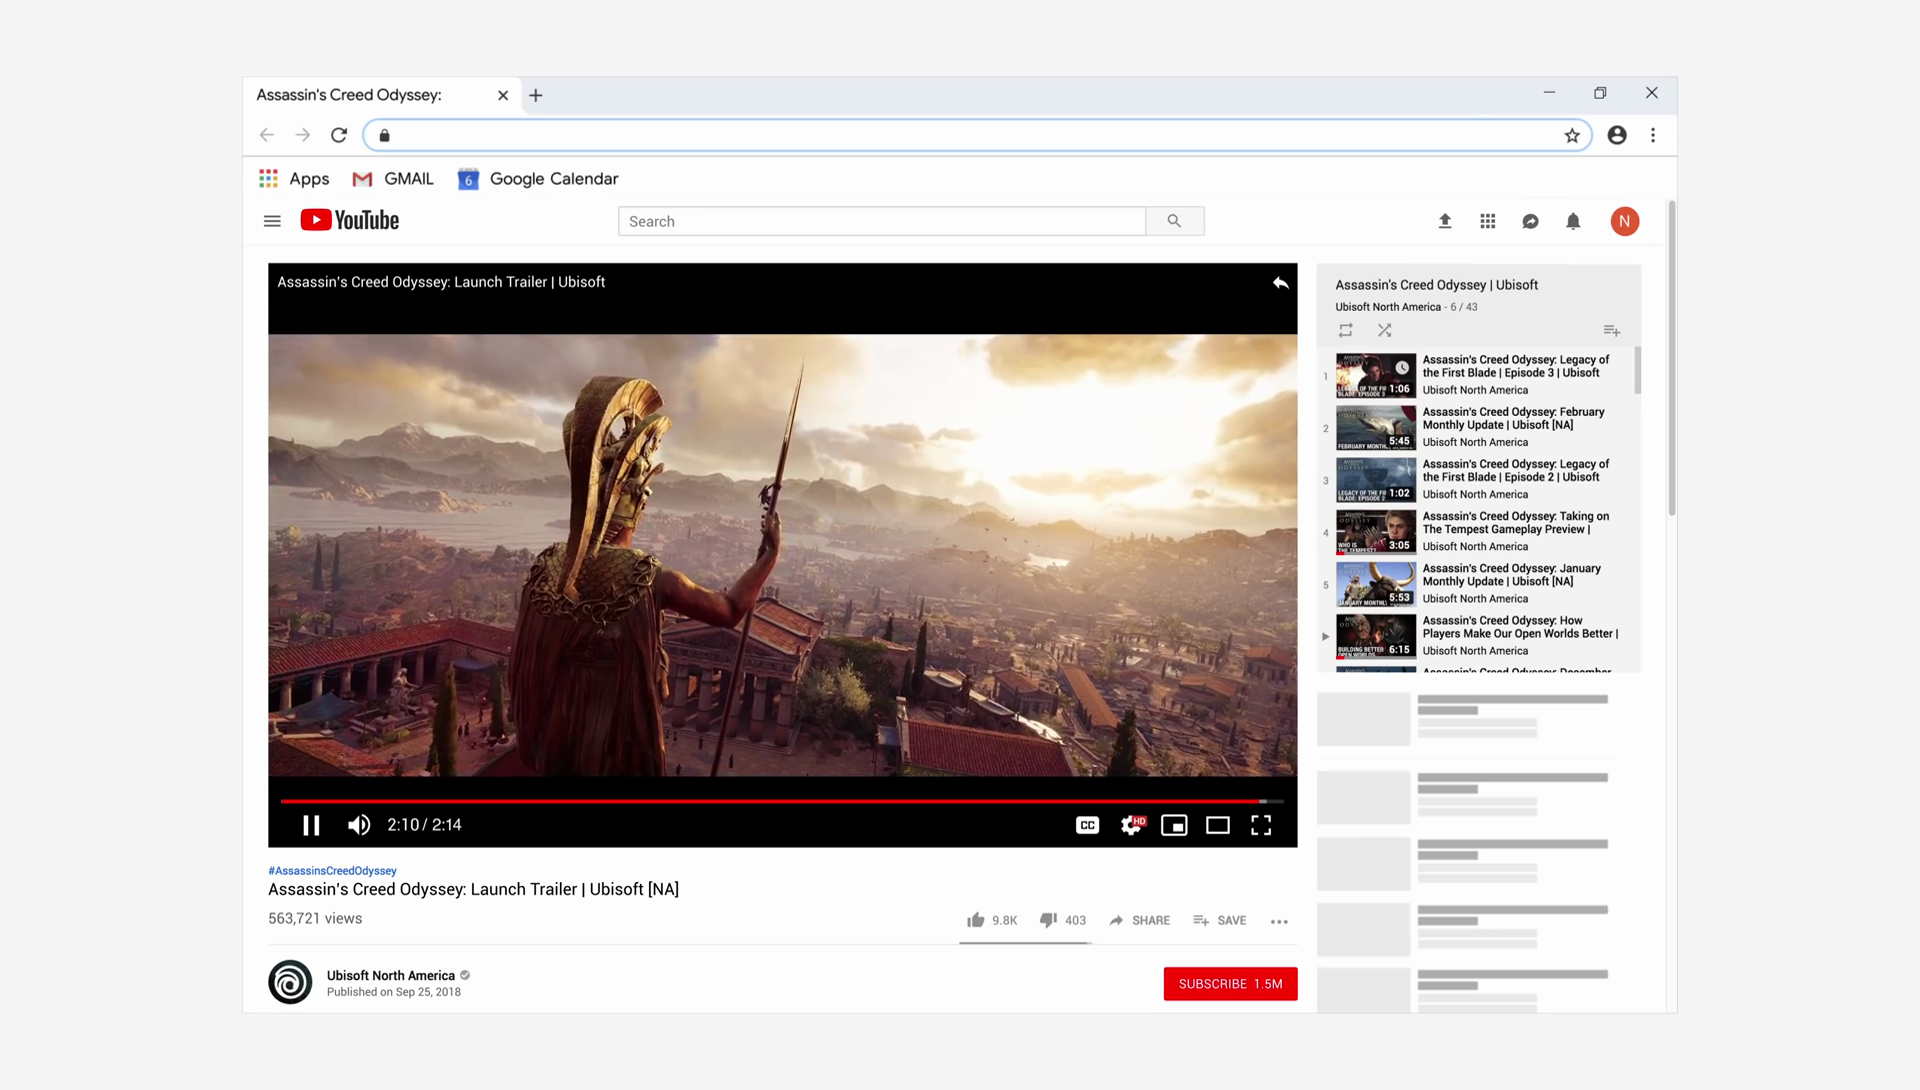Open the video quality settings gear

click(1131, 825)
